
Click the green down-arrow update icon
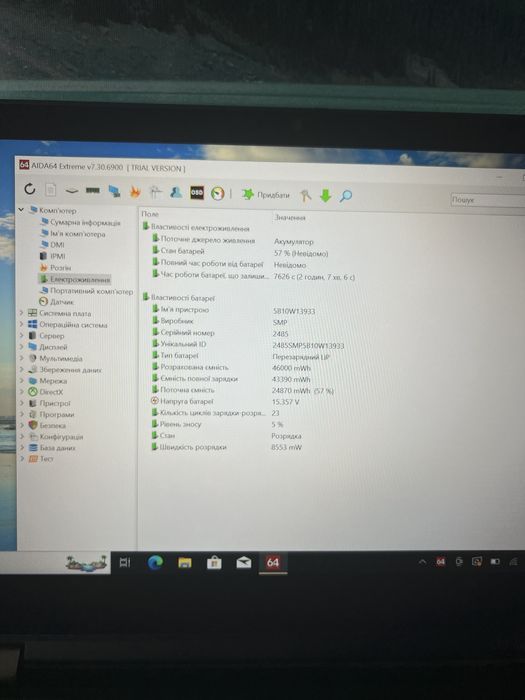pyautogui.click(x=325, y=196)
